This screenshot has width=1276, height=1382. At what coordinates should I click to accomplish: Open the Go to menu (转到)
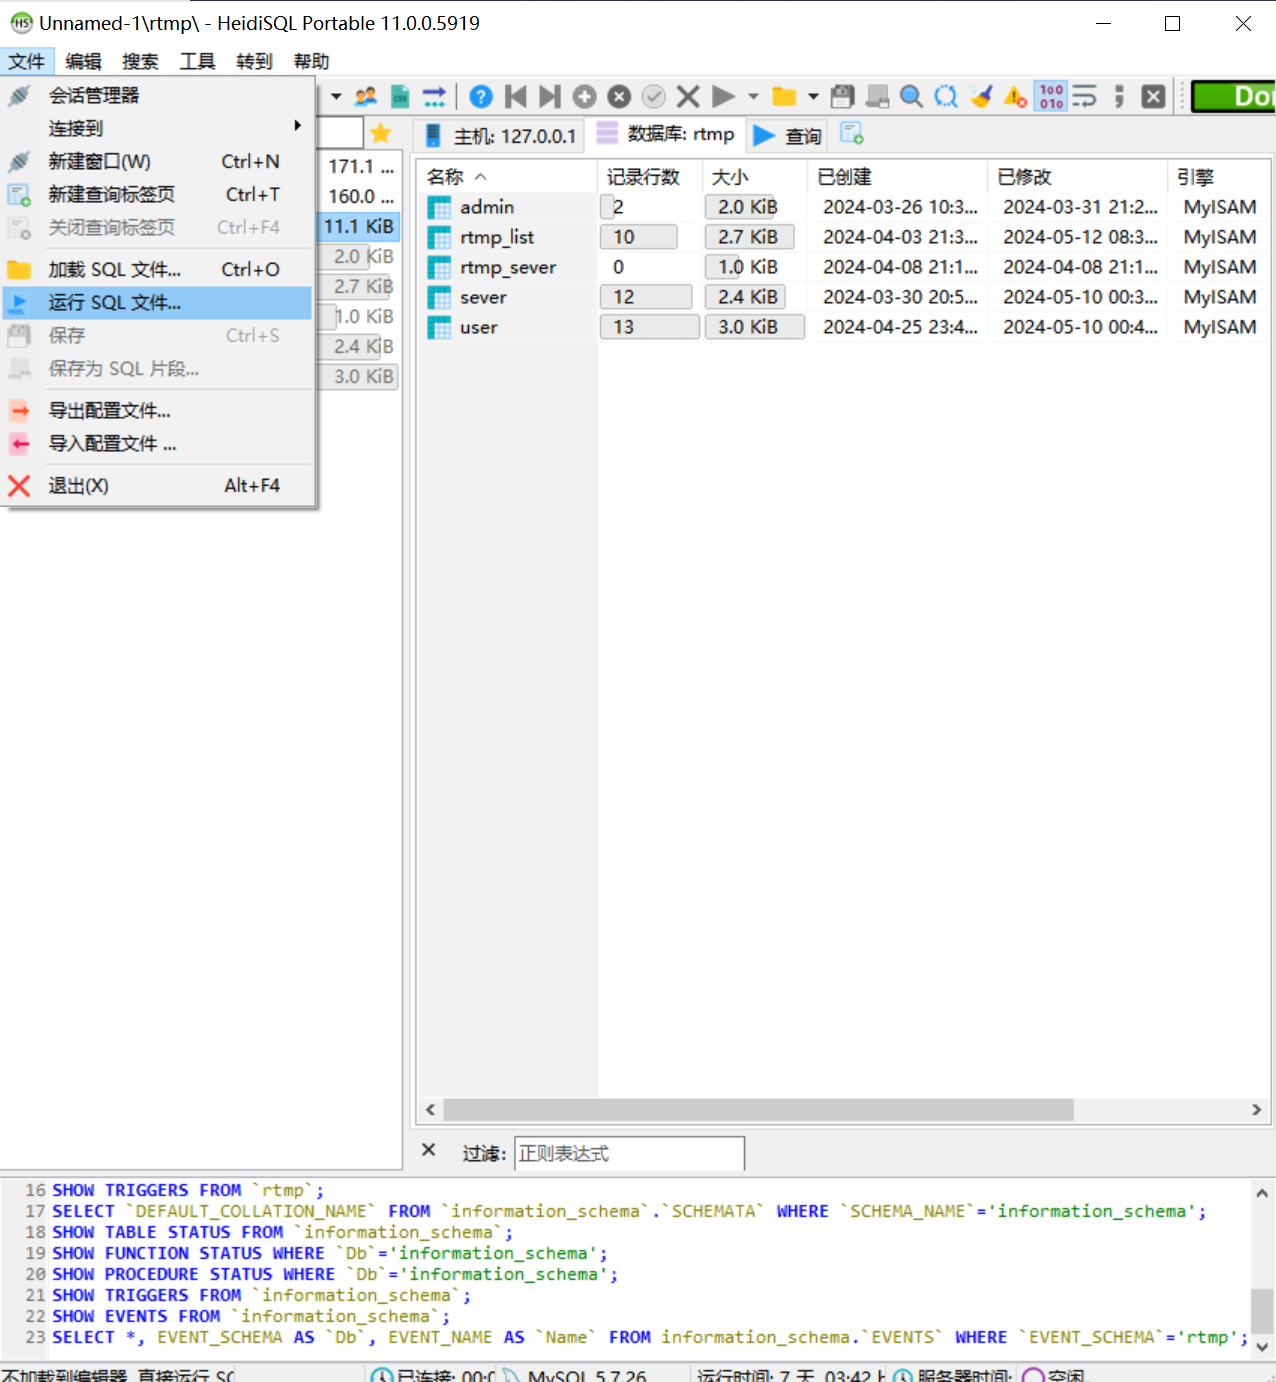[x=255, y=61]
